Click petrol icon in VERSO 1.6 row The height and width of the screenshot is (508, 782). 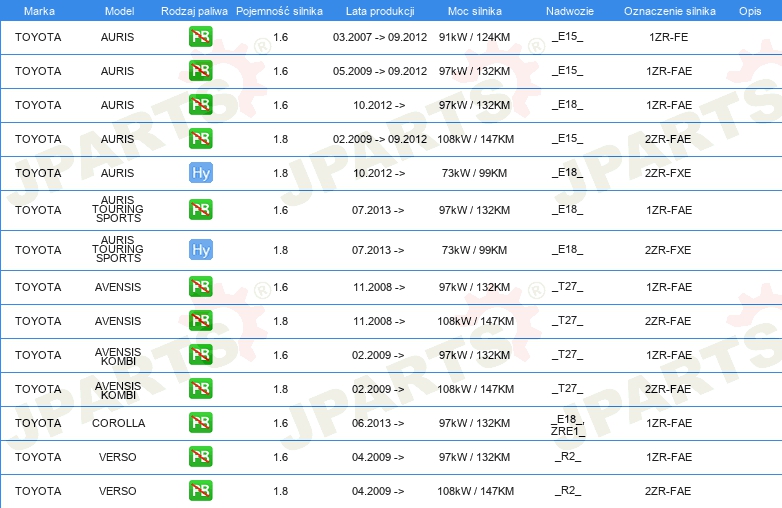click(200, 457)
